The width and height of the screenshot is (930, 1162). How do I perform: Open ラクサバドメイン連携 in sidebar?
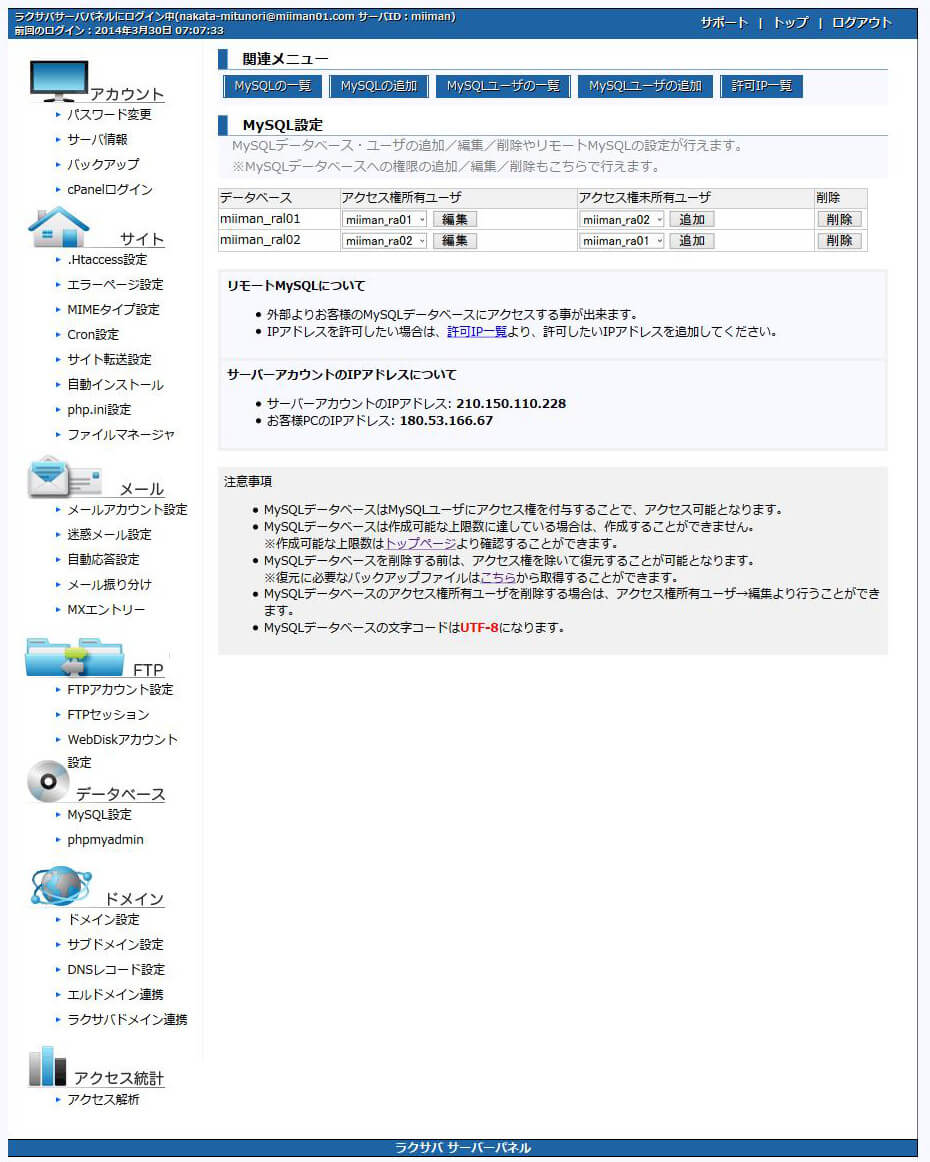point(127,1020)
